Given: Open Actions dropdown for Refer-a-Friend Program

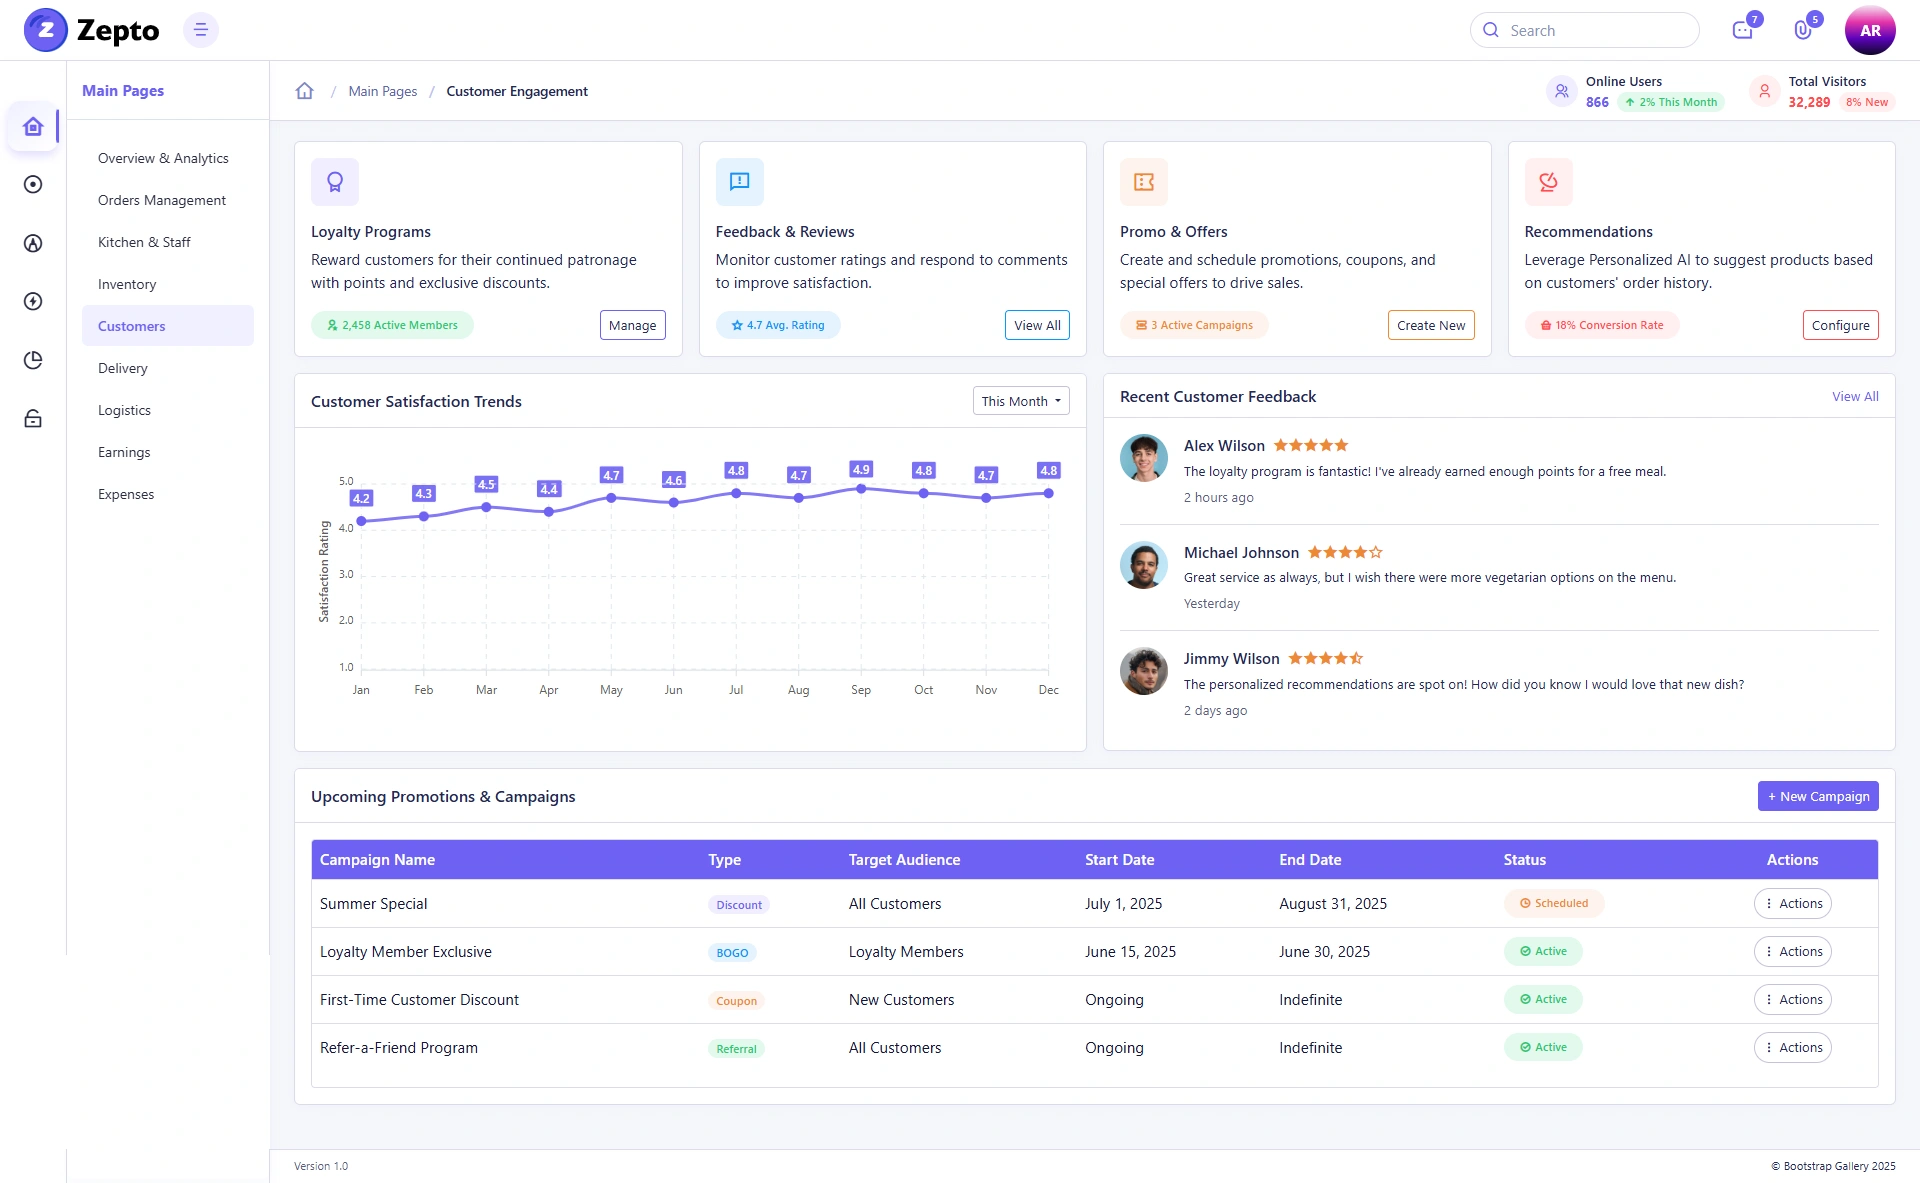Looking at the screenshot, I should coord(1793,1048).
